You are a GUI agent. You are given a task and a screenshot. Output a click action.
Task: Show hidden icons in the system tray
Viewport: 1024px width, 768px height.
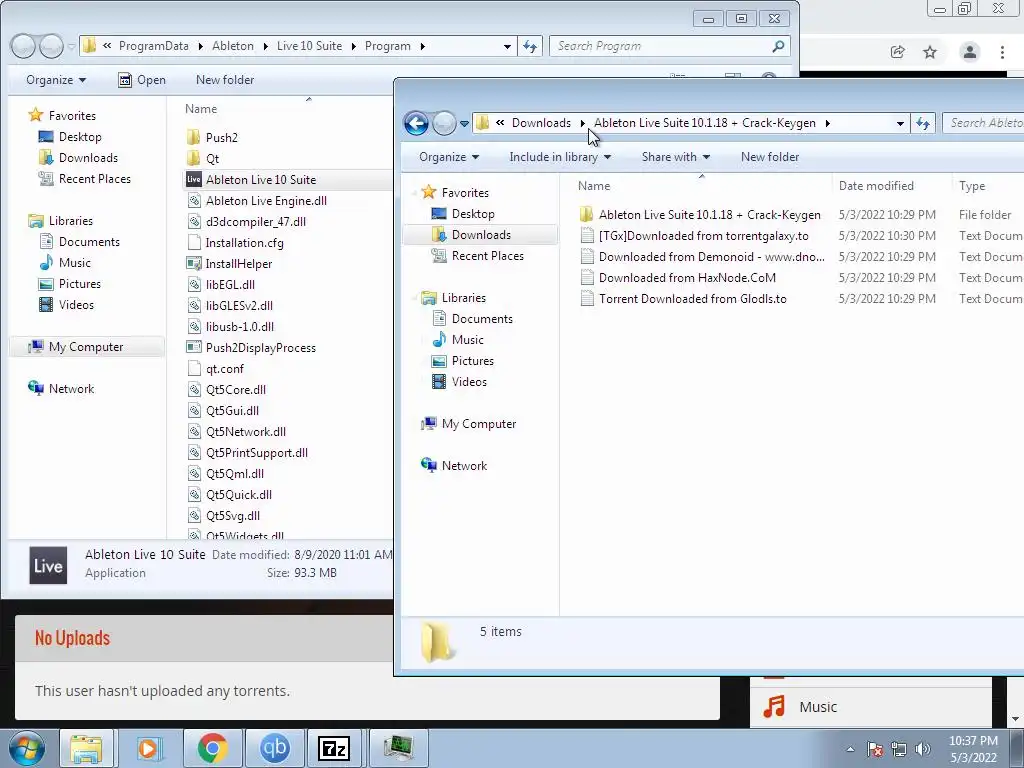pos(850,749)
